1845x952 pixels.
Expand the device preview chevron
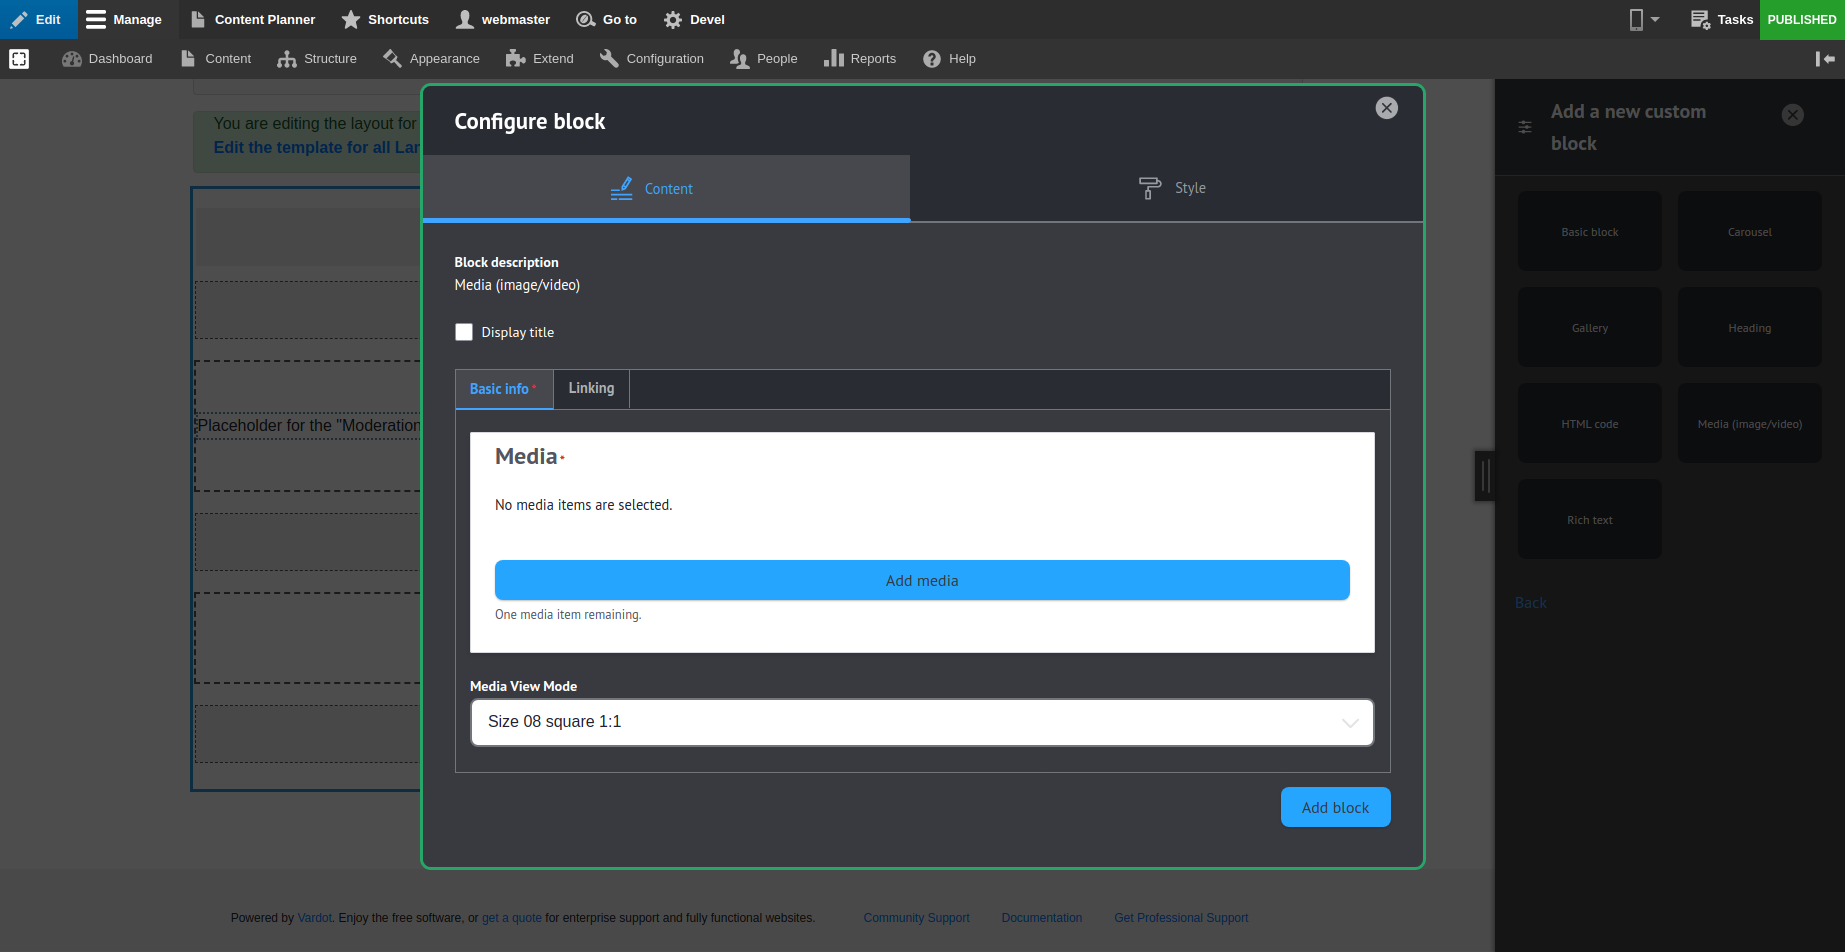point(1653,19)
